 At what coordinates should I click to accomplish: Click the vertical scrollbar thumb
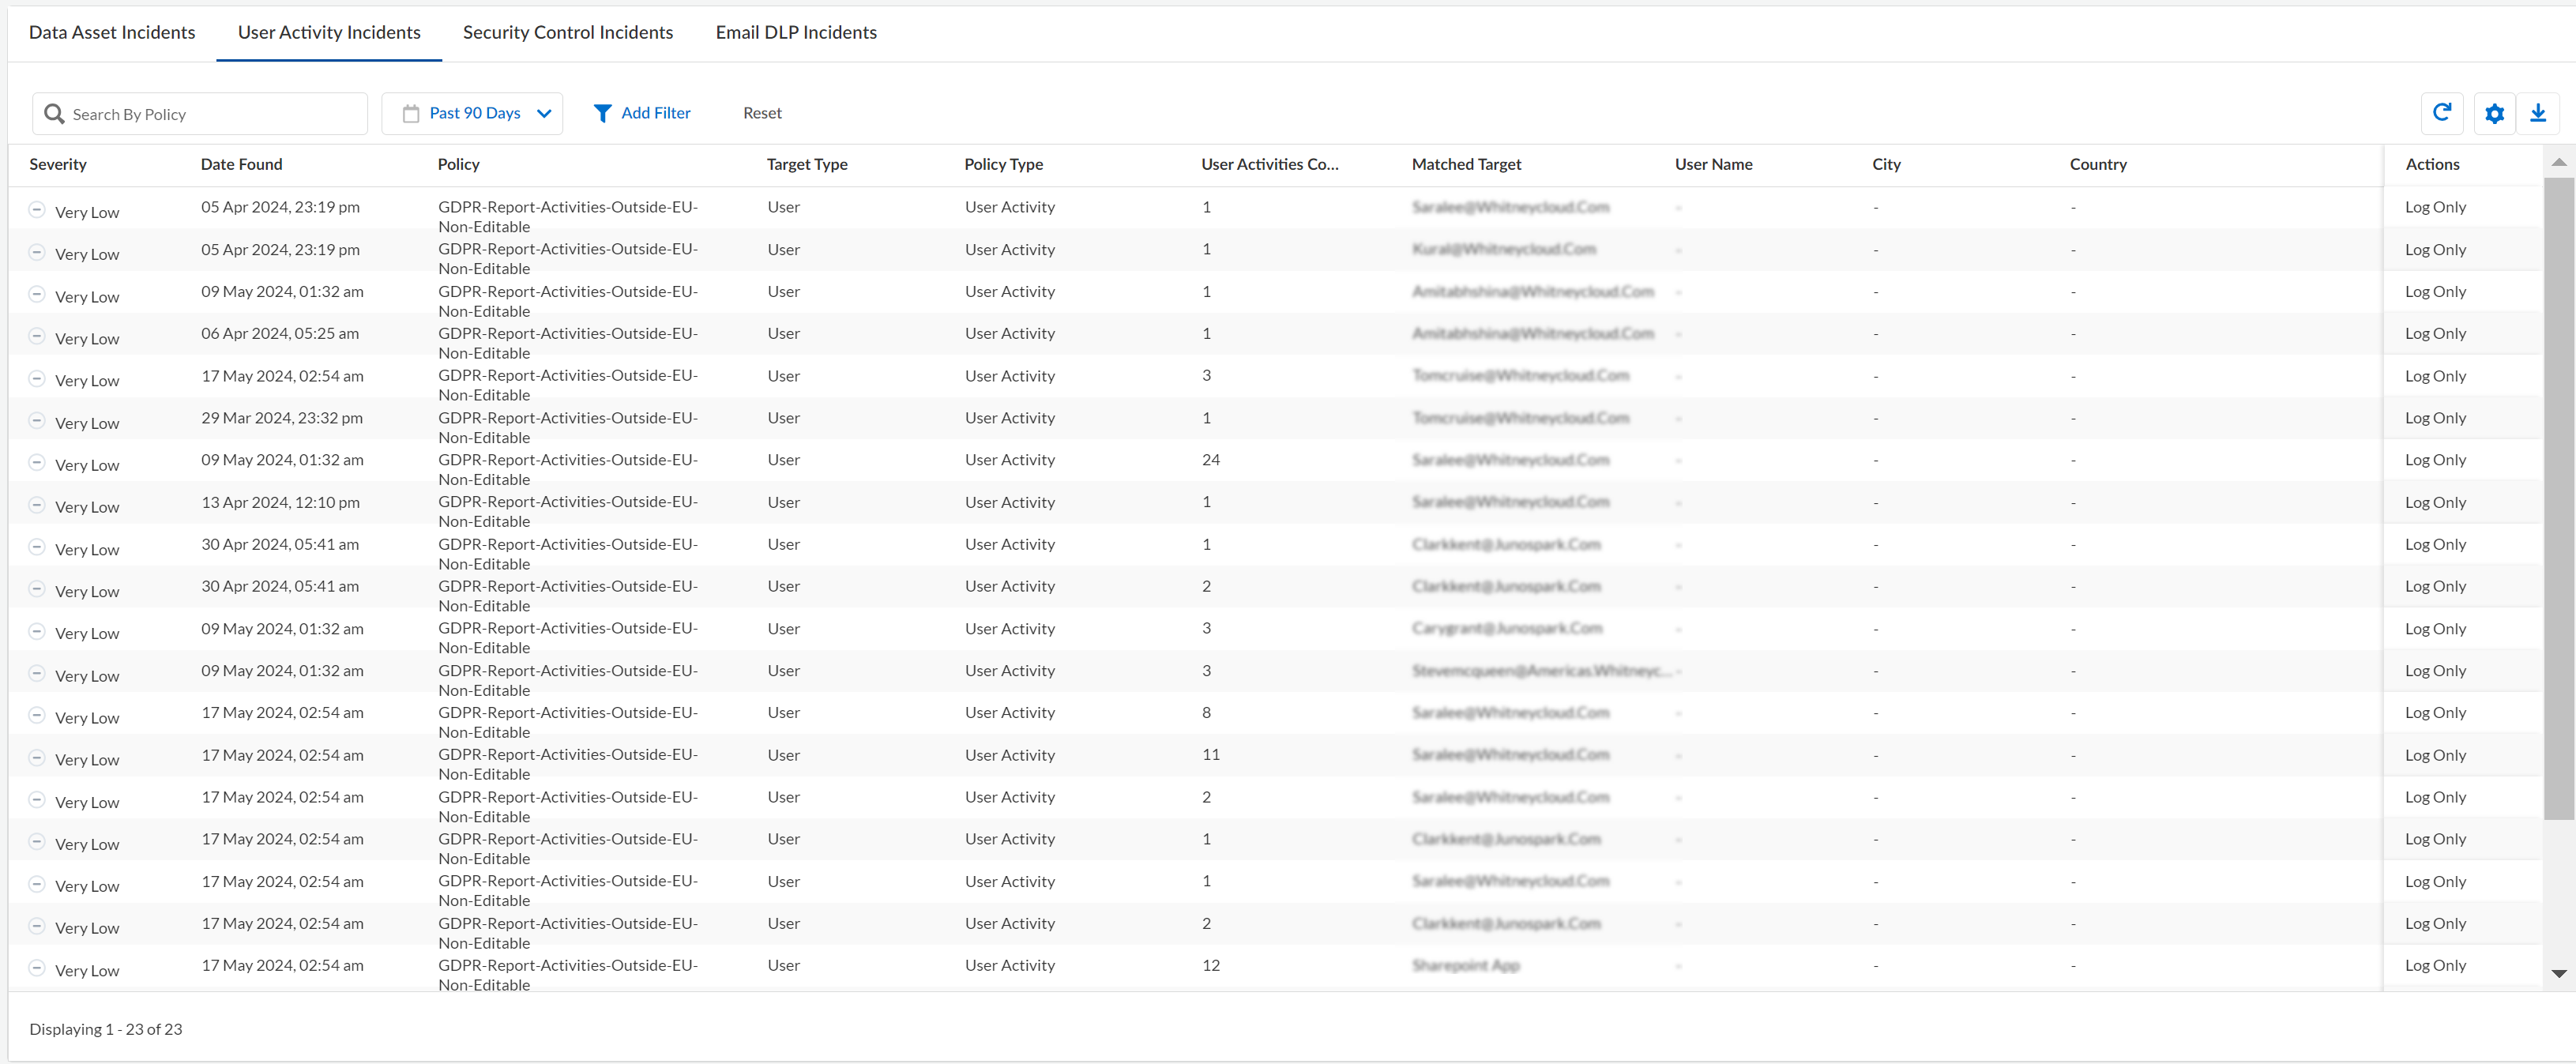pyautogui.click(x=2559, y=500)
